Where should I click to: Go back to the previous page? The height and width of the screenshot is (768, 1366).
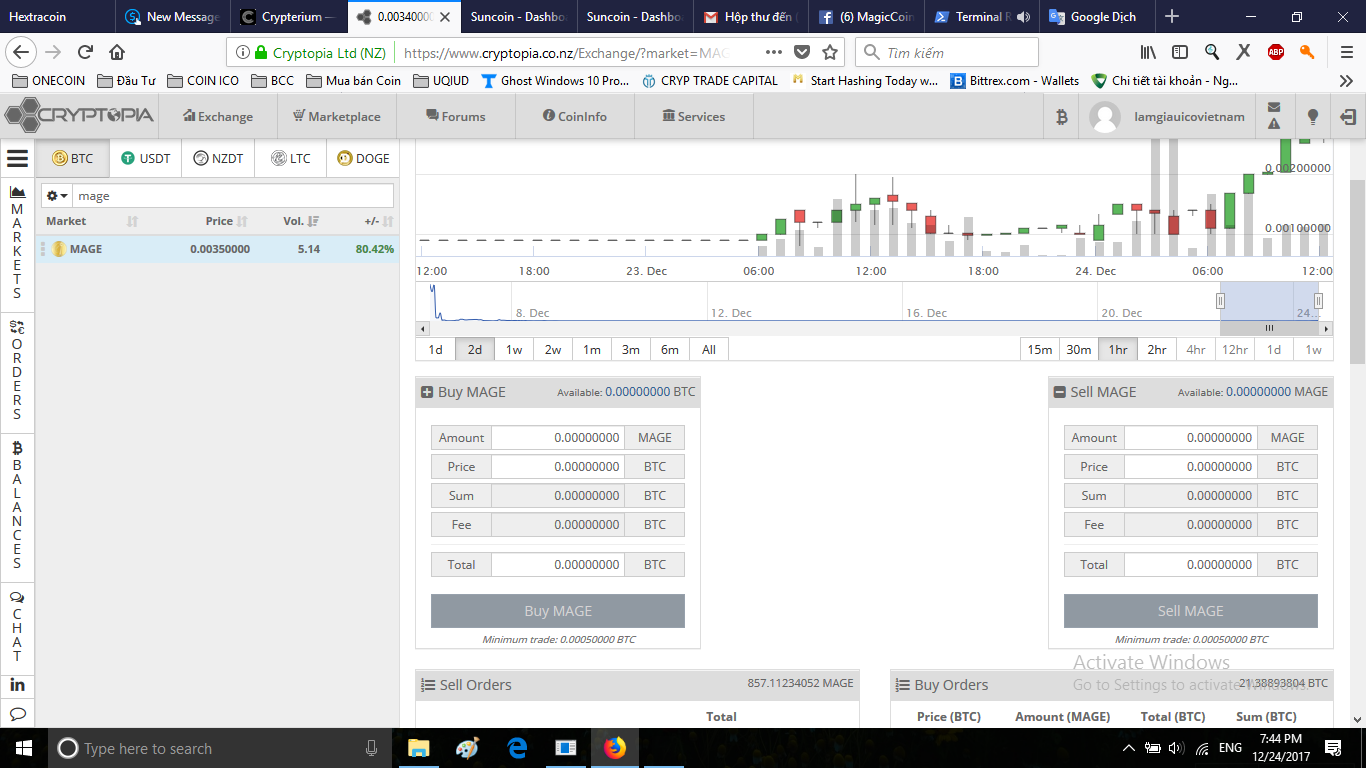click(22, 52)
